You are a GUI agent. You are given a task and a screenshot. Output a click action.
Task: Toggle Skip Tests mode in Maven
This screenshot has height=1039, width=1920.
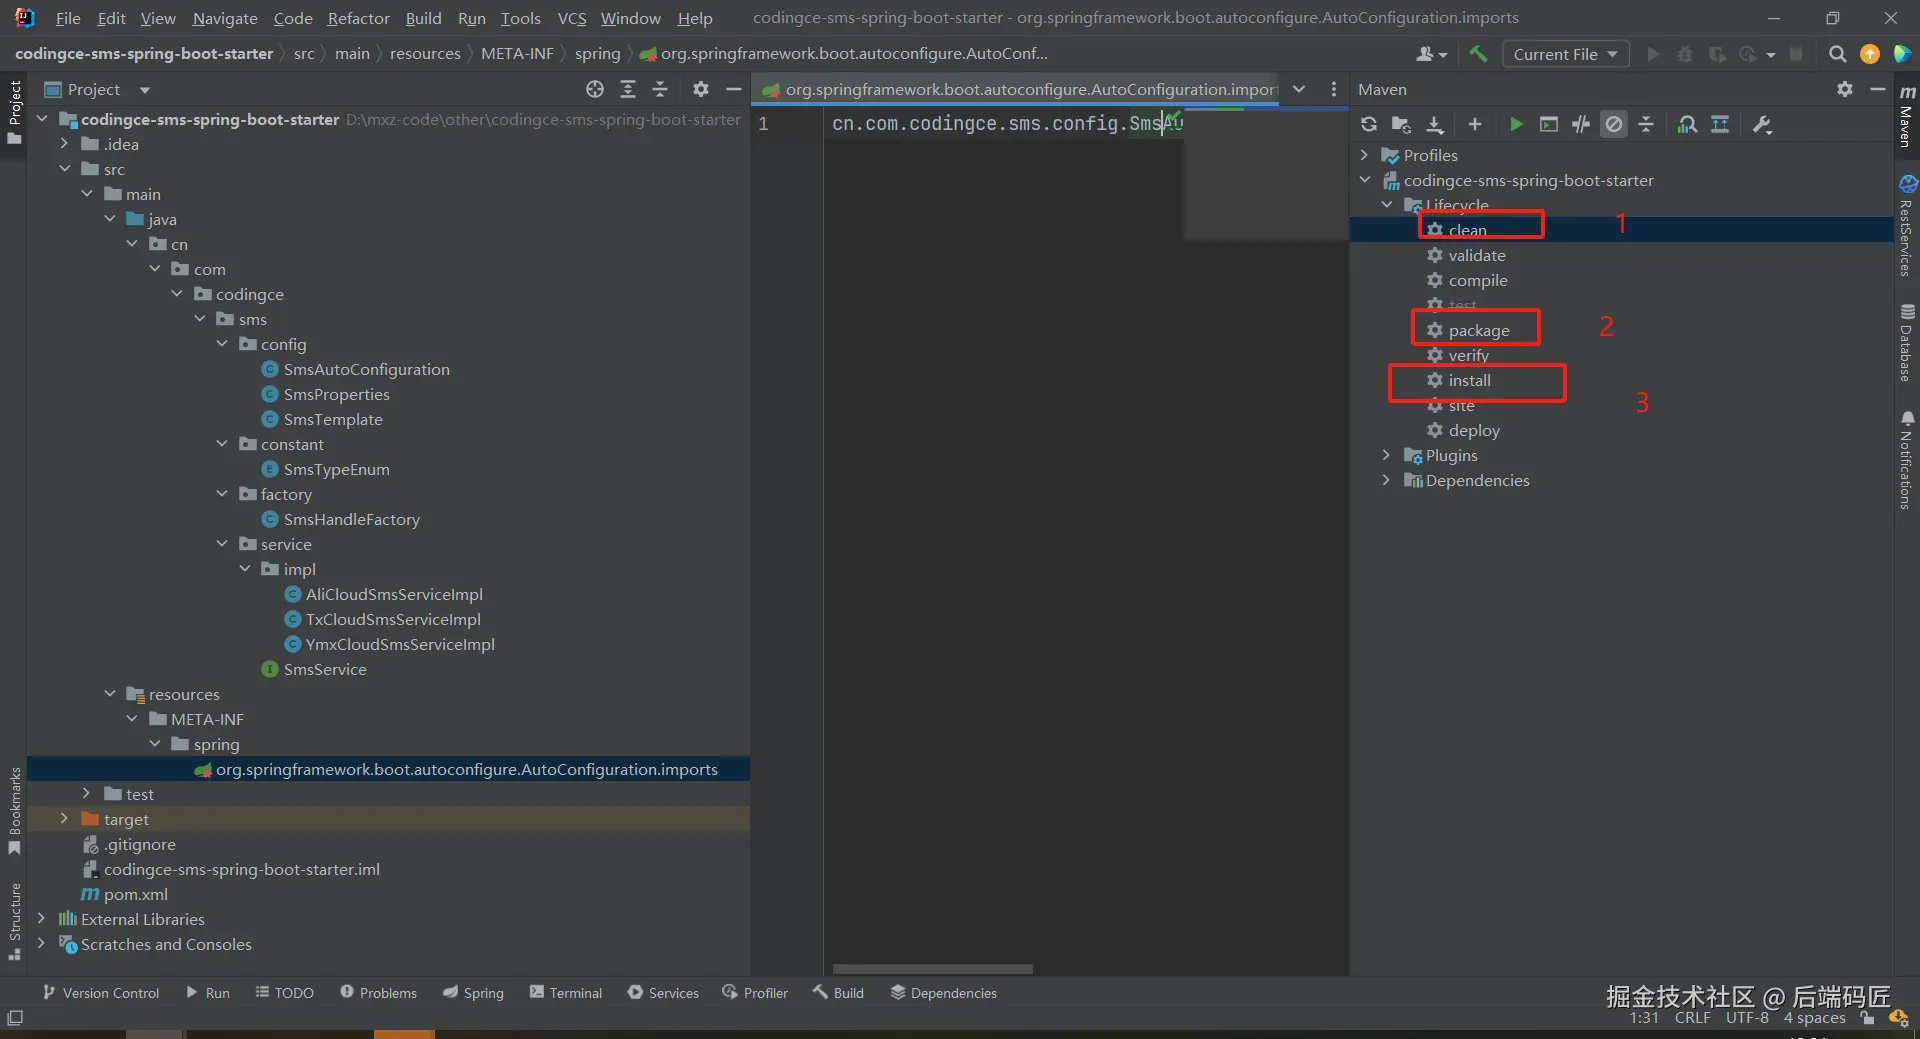pyautogui.click(x=1614, y=124)
